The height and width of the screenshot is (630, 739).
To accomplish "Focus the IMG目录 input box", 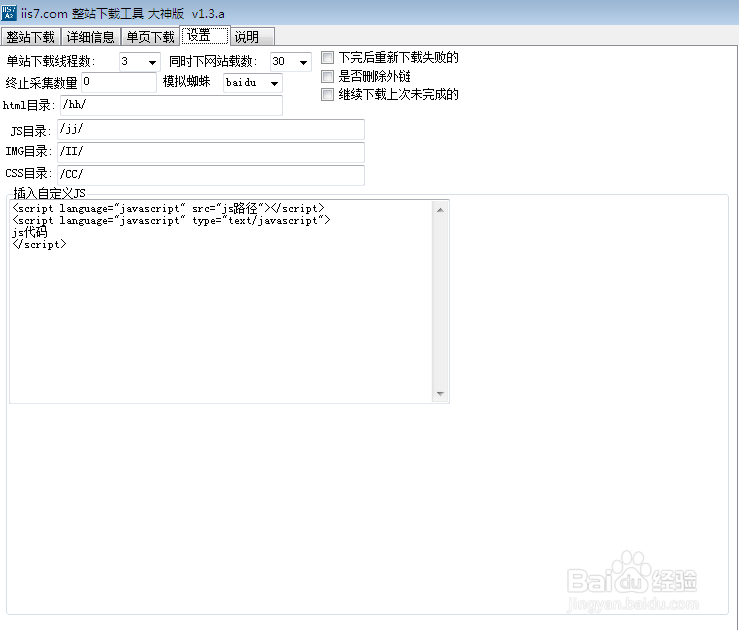I will (211, 152).
